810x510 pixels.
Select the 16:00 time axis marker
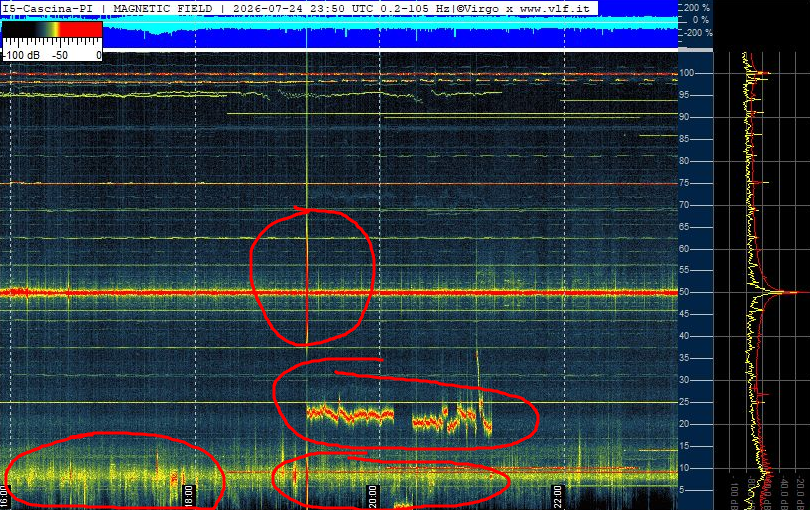click(4, 497)
